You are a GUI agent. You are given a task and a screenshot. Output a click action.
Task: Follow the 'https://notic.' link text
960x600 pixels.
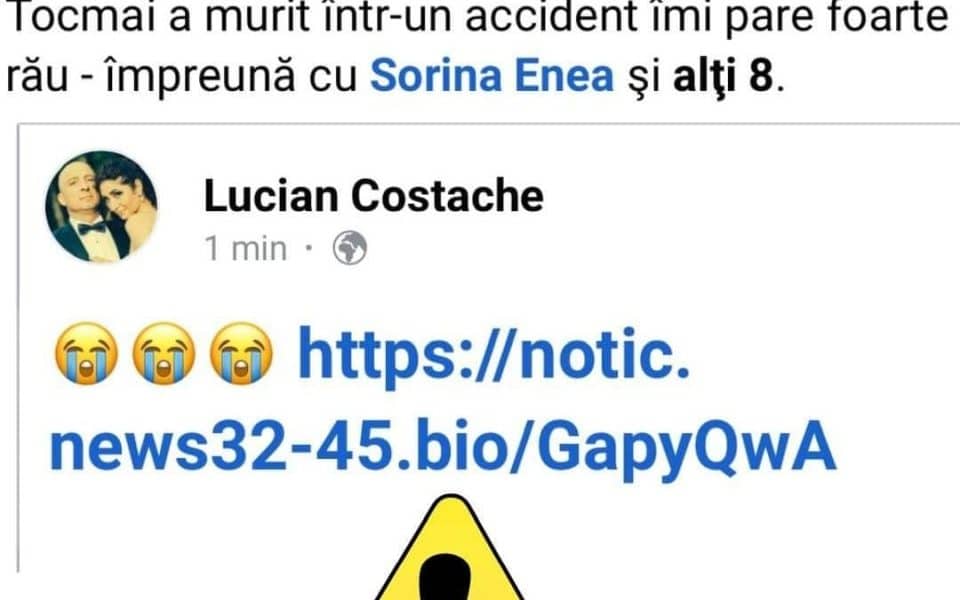[494, 355]
